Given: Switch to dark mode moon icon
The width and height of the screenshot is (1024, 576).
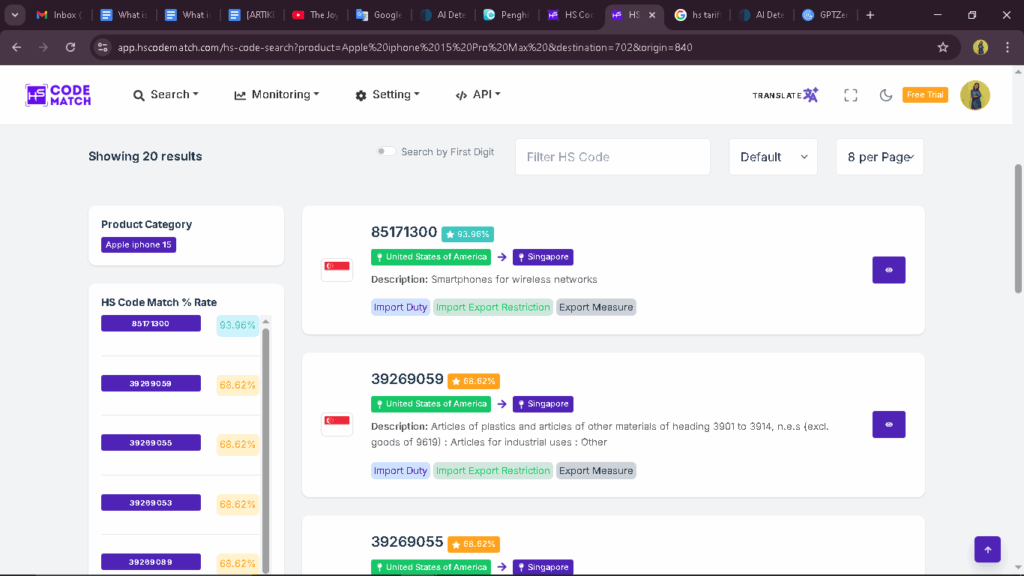Looking at the screenshot, I should coord(885,95).
